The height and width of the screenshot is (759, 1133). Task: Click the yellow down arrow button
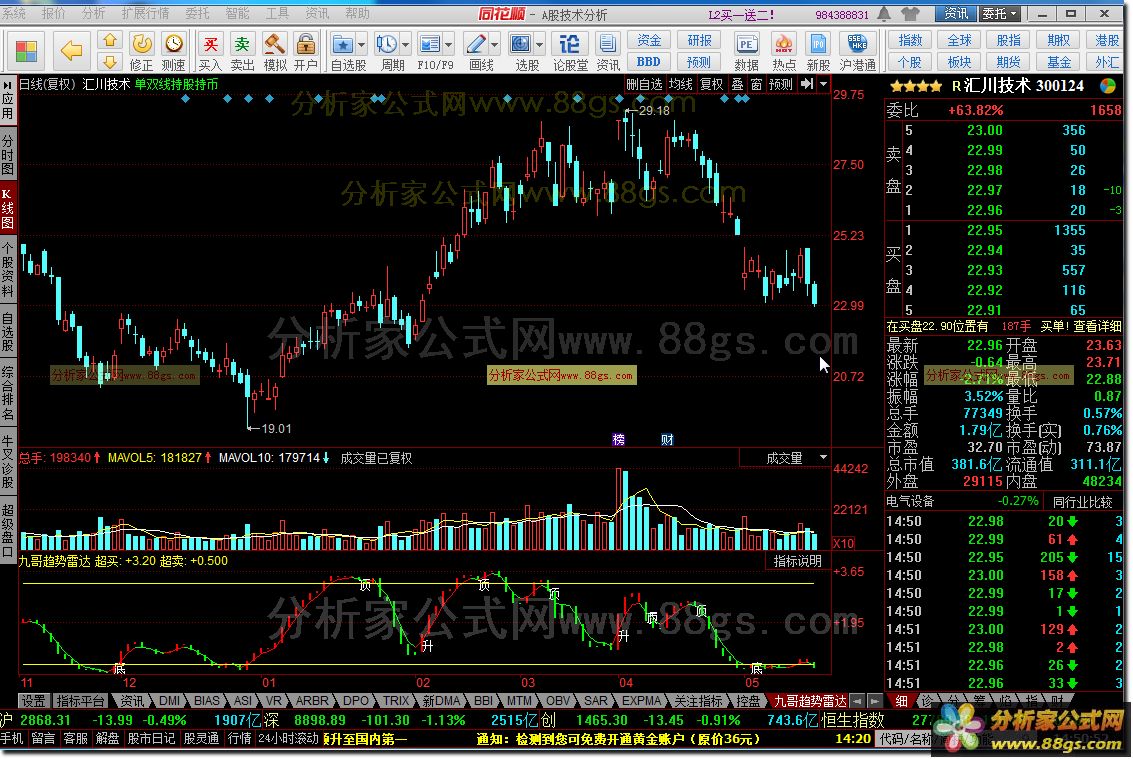click(110, 61)
